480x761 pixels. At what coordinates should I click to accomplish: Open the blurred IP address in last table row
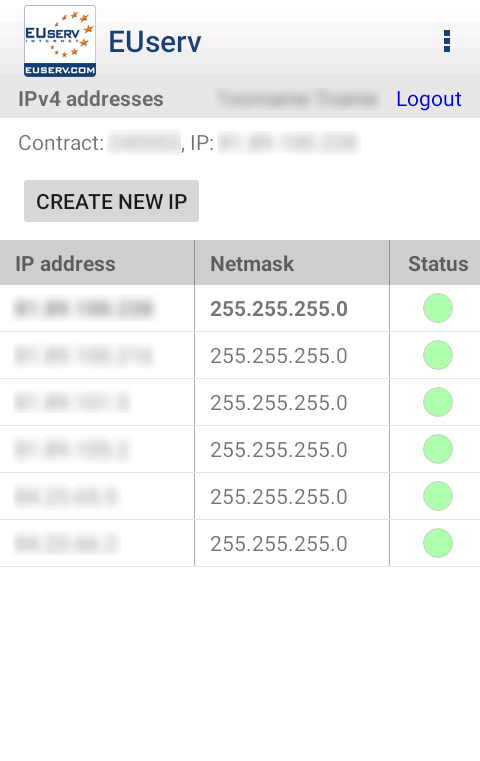(66, 544)
